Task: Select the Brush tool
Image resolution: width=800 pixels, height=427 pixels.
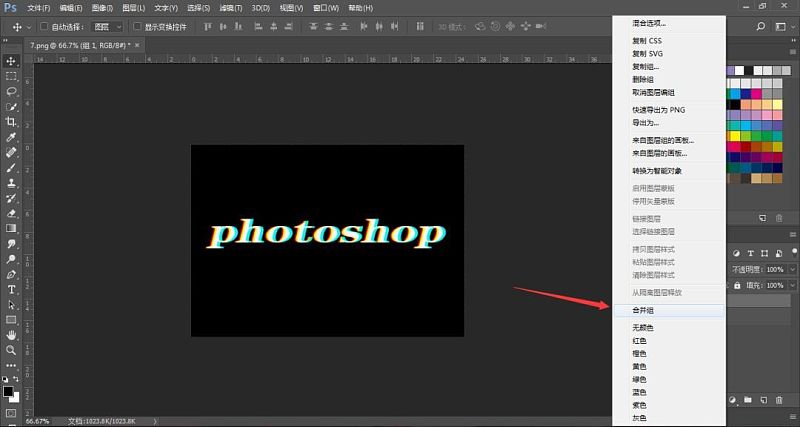Action: pos(11,168)
